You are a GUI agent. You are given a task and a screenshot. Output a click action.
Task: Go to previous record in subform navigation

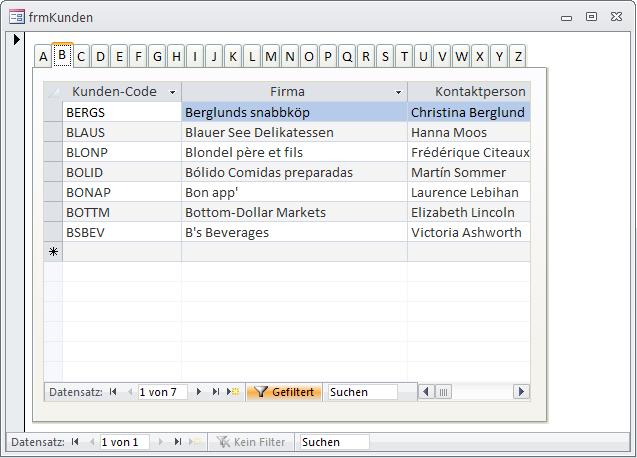[129, 392]
